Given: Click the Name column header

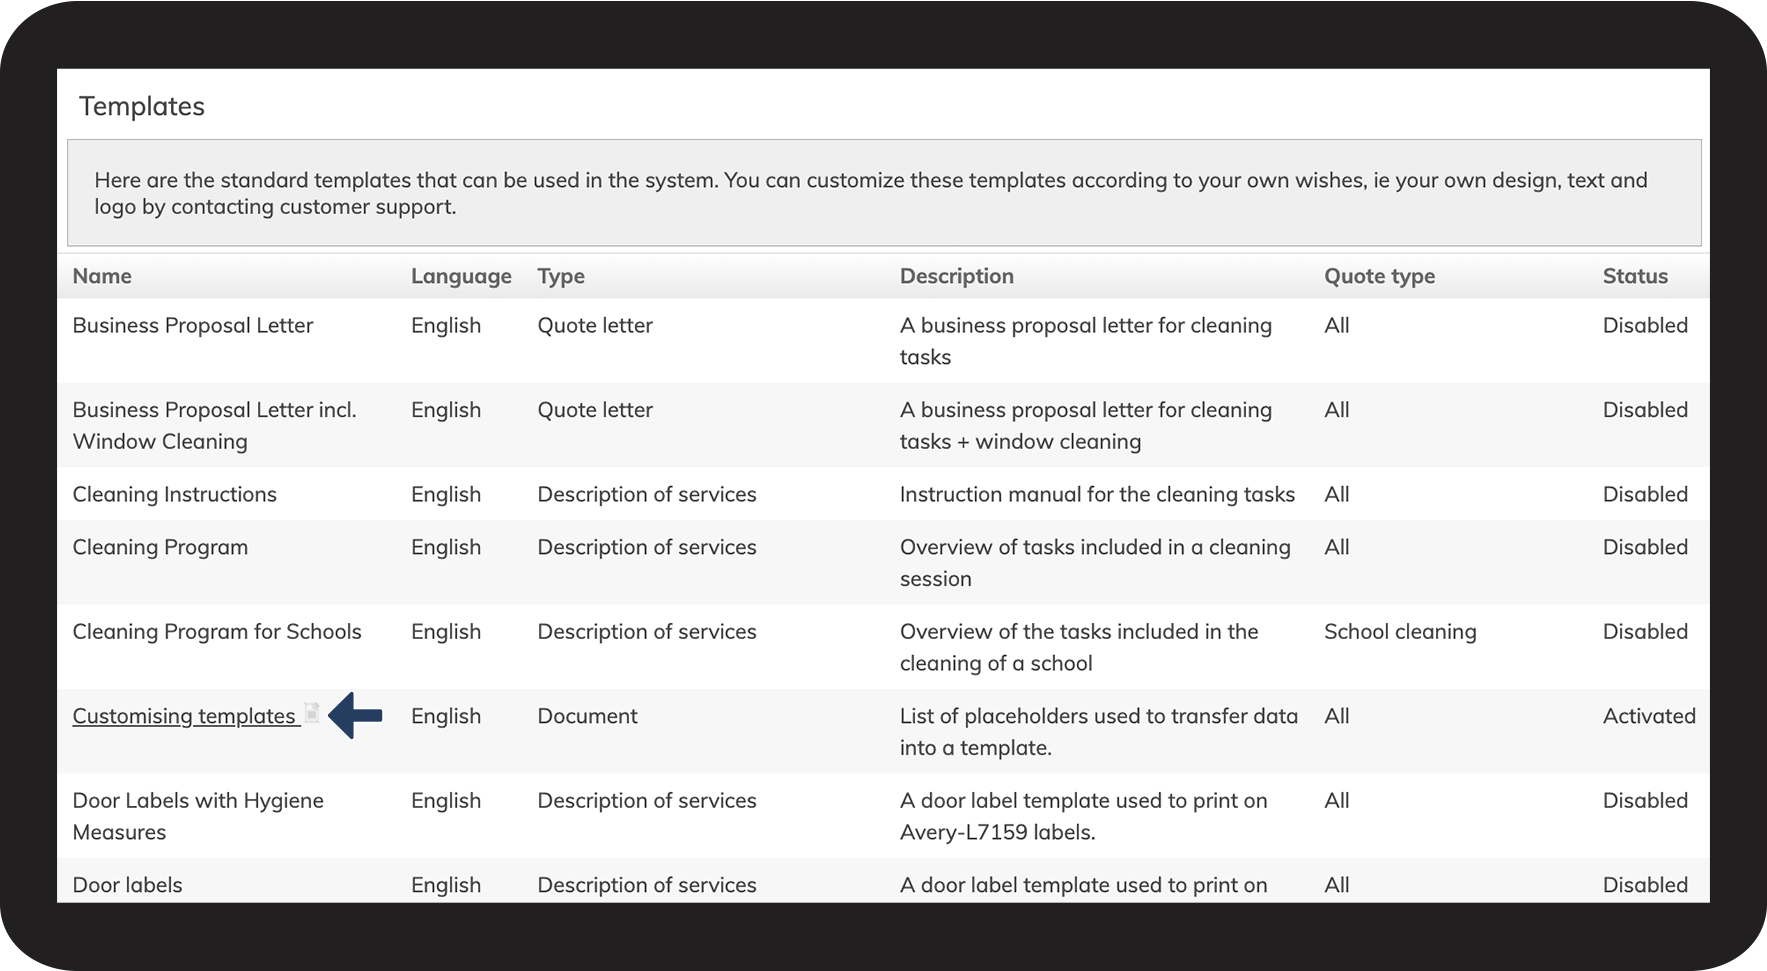Looking at the screenshot, I should pyautogui.click(x=102, y=276).
